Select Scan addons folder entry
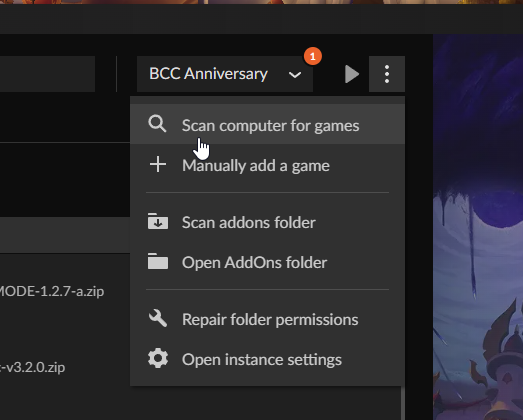 (268, 222)
